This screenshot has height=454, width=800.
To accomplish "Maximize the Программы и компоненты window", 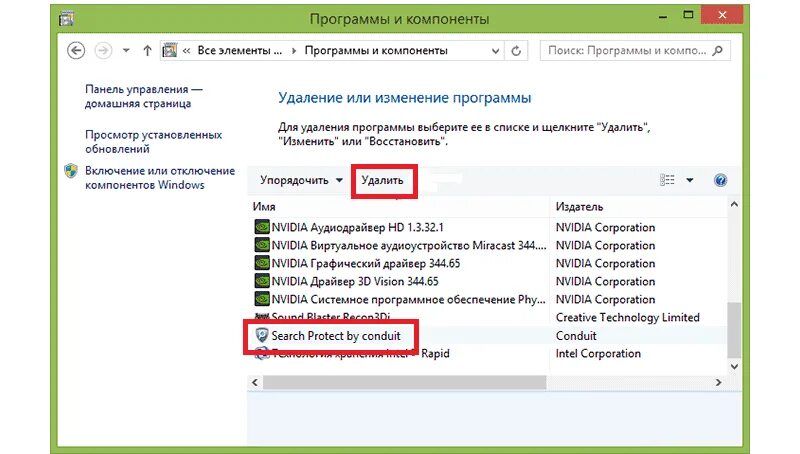I will coord(688,15).
